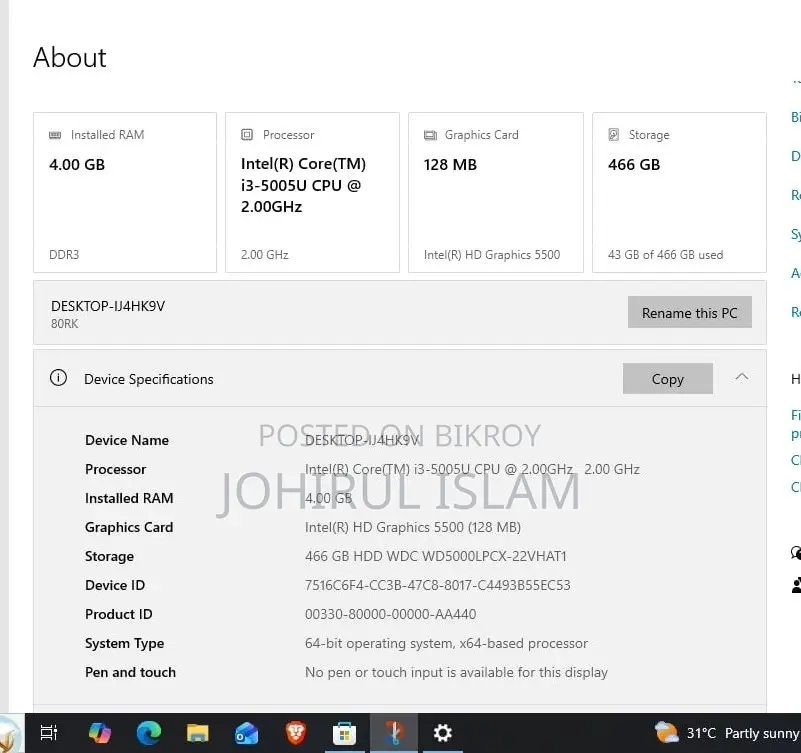Screen dimensions: 801x753
Task: Click Product ID value 00330-80000-00000-AA440
Action: coord(390,614)
